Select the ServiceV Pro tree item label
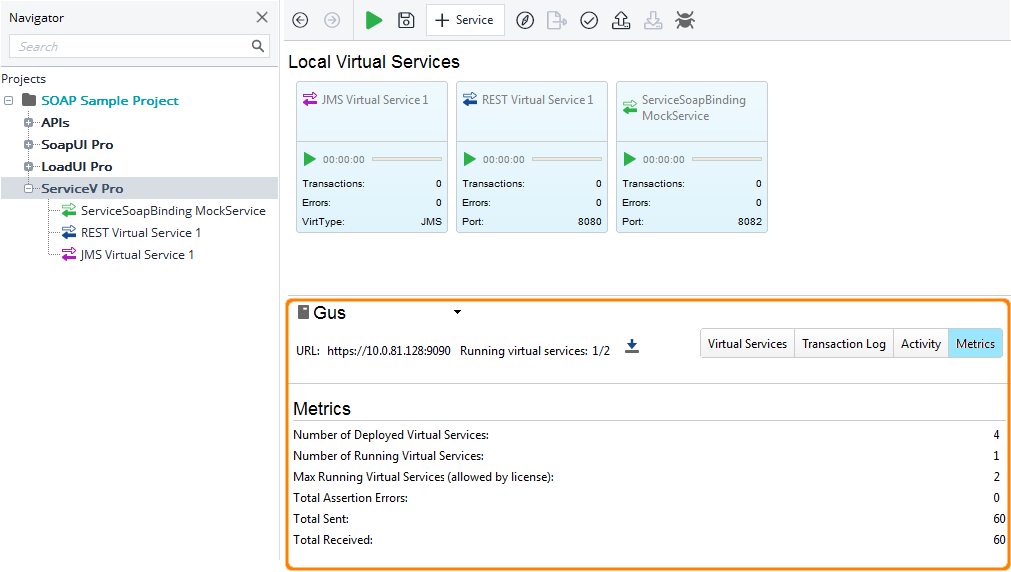This screenshot has height=572, width=1011. pos(82,188)
